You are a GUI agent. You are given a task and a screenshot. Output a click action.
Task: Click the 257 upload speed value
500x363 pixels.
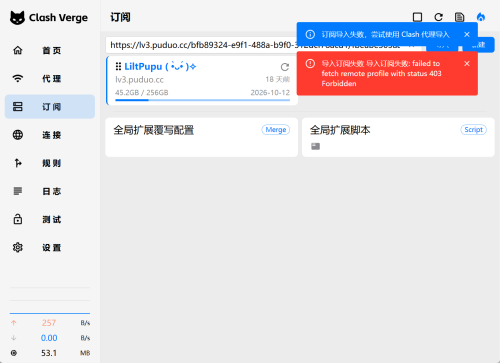click(x=49, y=323)
